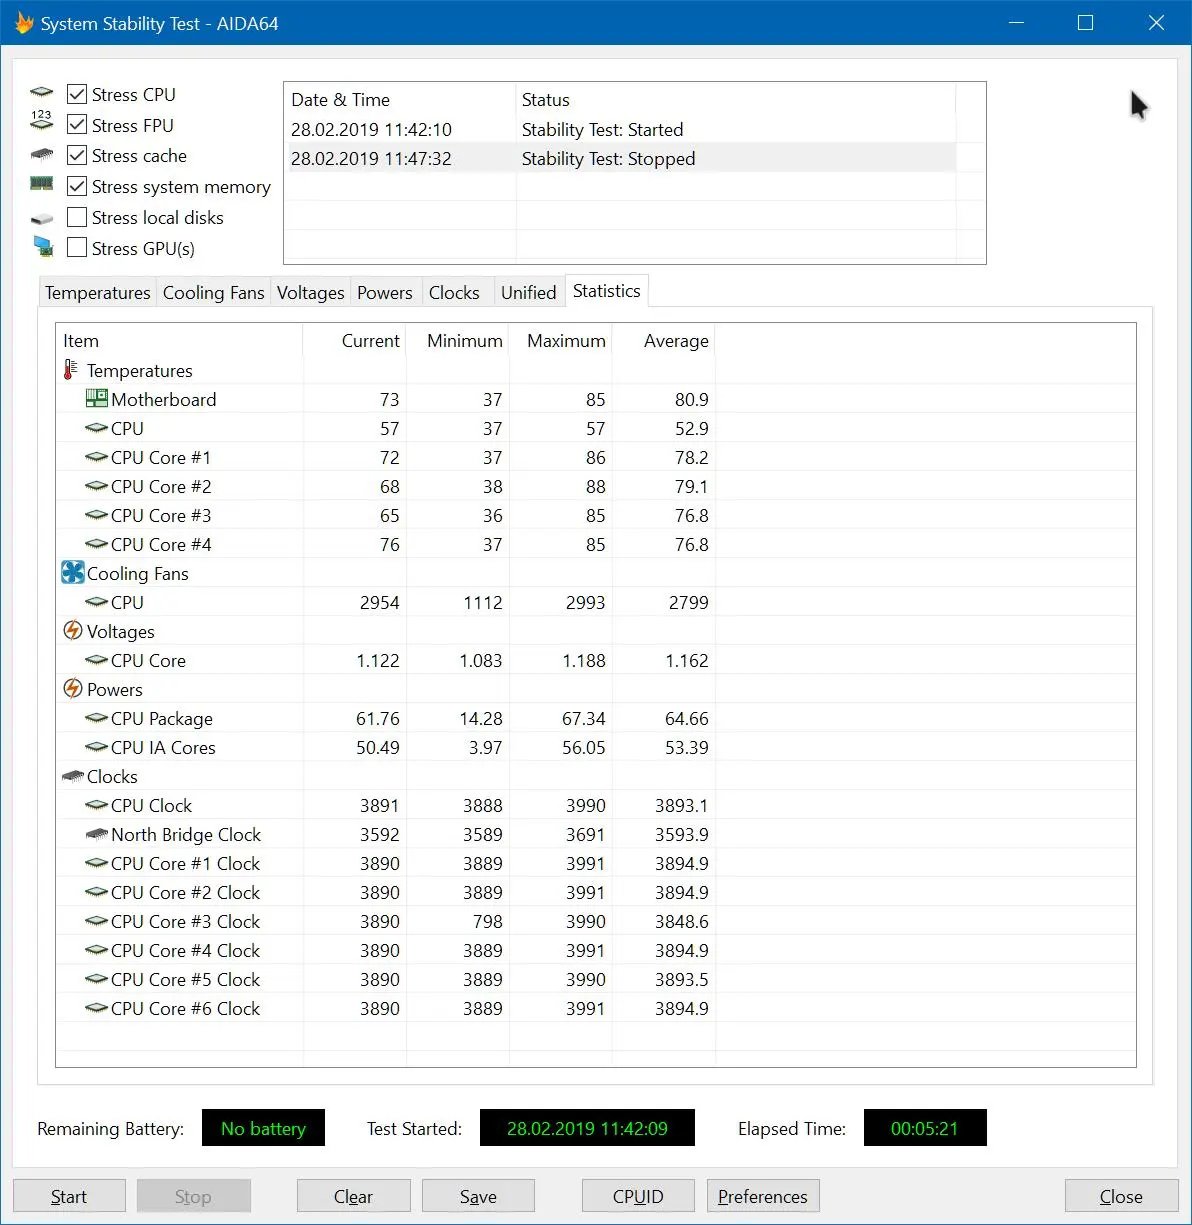Click the Average column header
The height and width of the screenshot is (1225, 1192).
[663, 340]
